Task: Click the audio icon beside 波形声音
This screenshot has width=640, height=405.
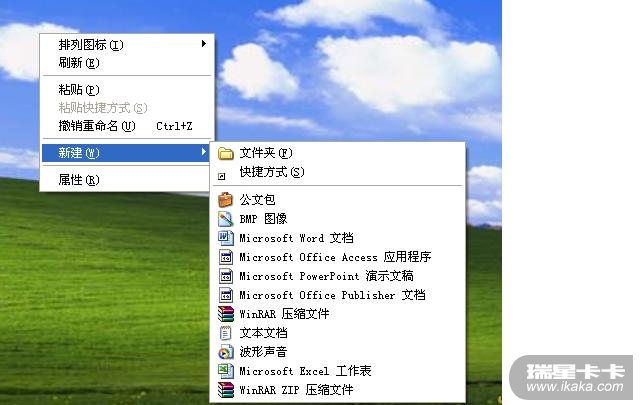Action: tap(226, 352)
